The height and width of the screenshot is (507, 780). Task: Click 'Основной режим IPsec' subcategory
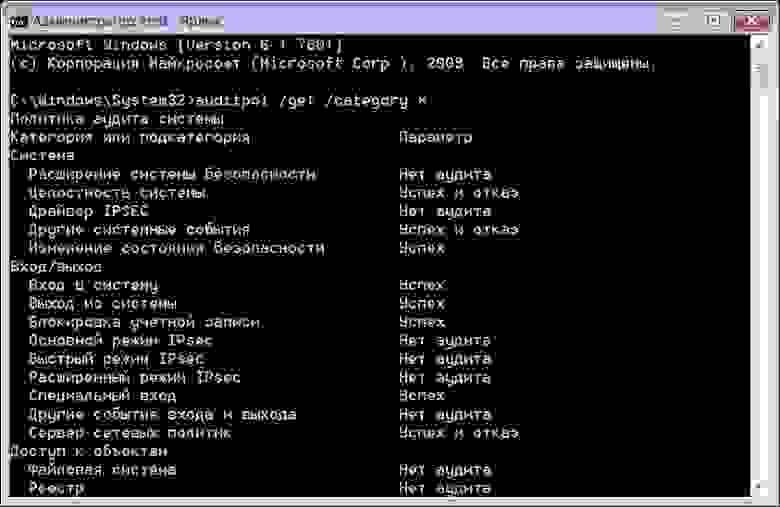coord(120,341)
